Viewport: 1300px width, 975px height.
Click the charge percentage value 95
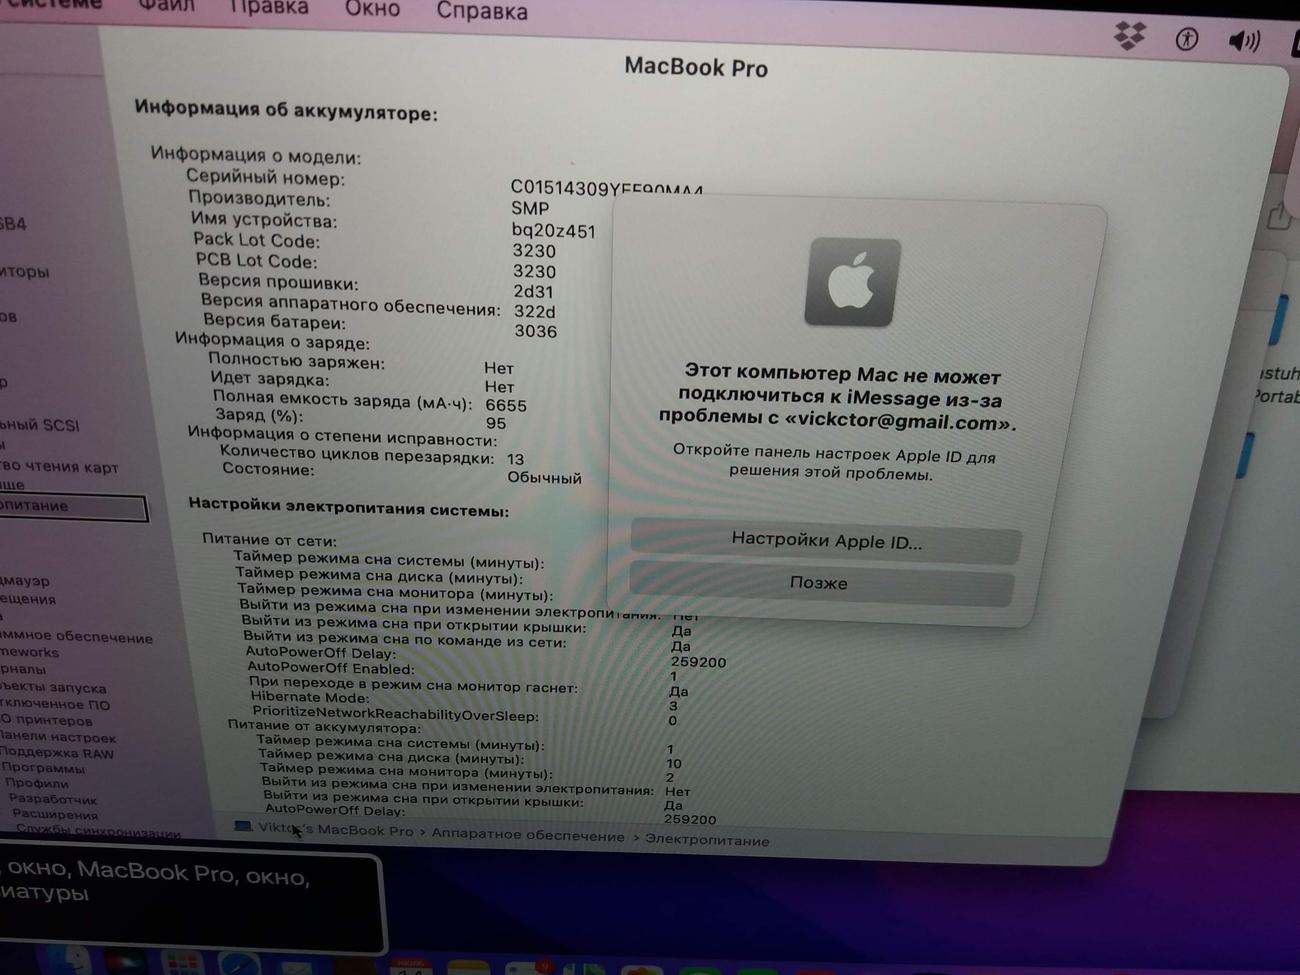tap(496, 423)
